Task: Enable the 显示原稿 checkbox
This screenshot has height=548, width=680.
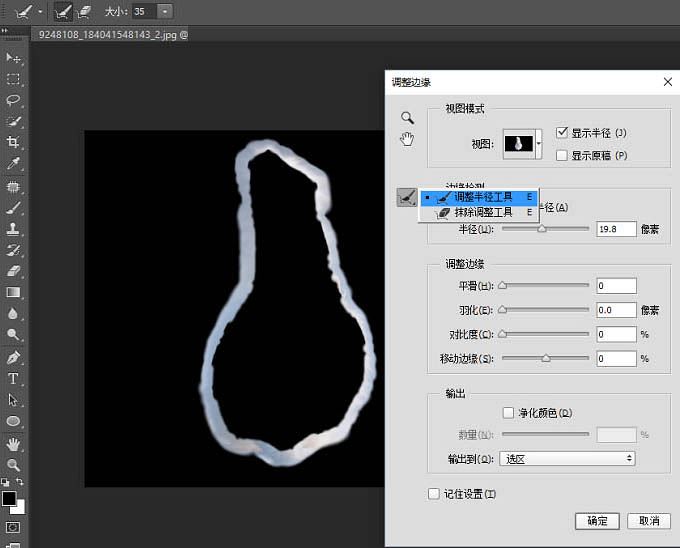Action: point(562,155)
